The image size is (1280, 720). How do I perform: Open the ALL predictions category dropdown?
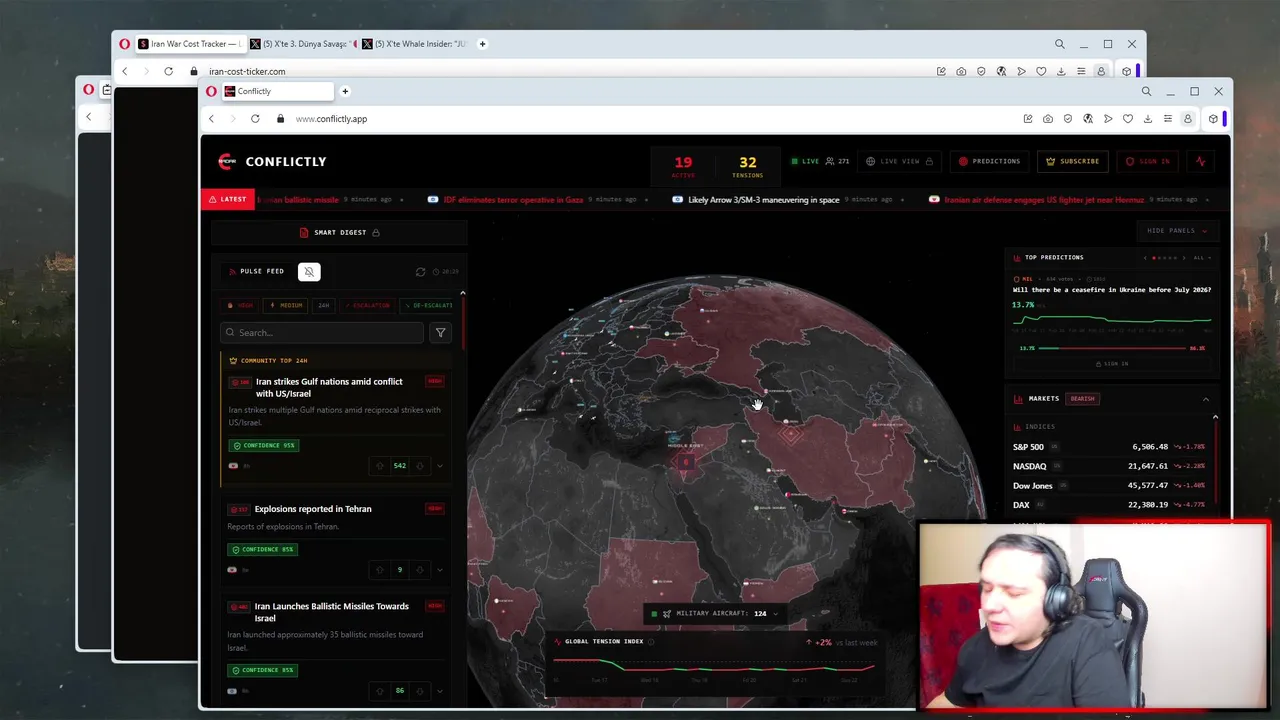pos(1201,258)
